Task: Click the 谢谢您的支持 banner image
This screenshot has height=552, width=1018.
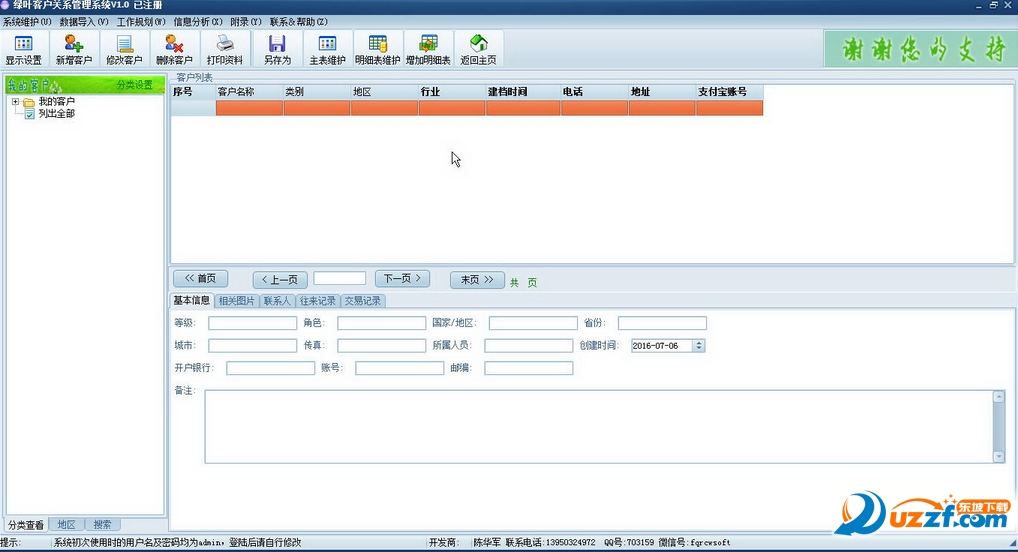Action: pyautogui.click(x=920, y=49)
